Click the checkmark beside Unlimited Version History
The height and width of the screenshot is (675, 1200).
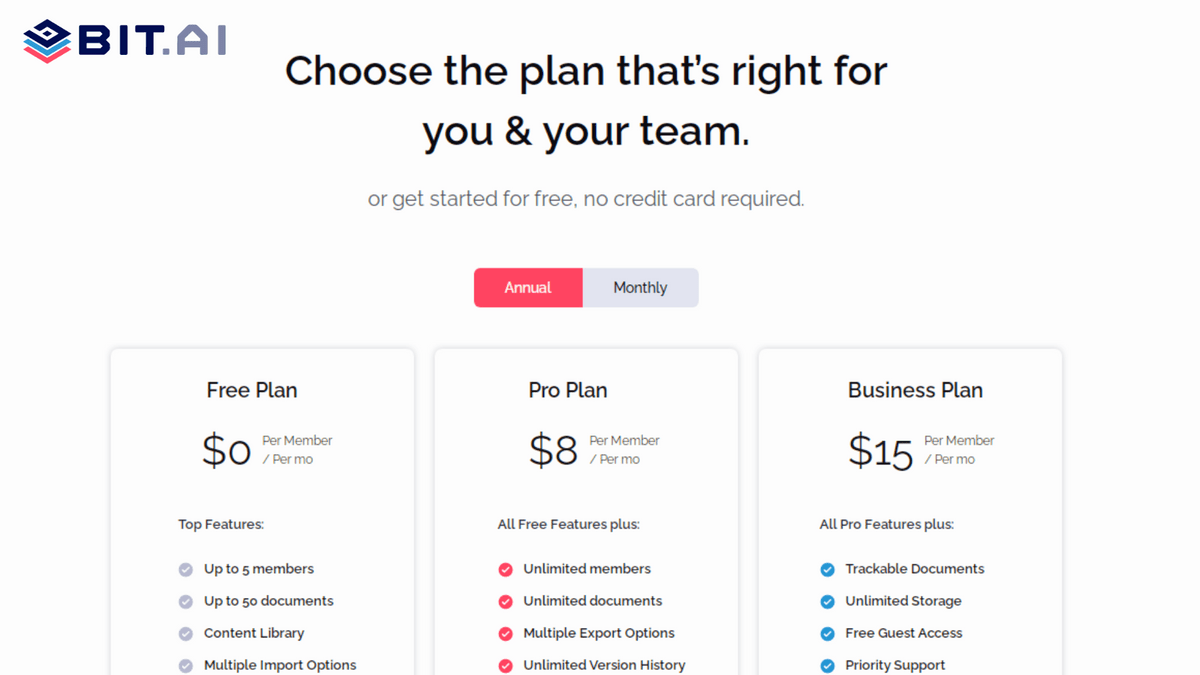click(x=505, y=664)
